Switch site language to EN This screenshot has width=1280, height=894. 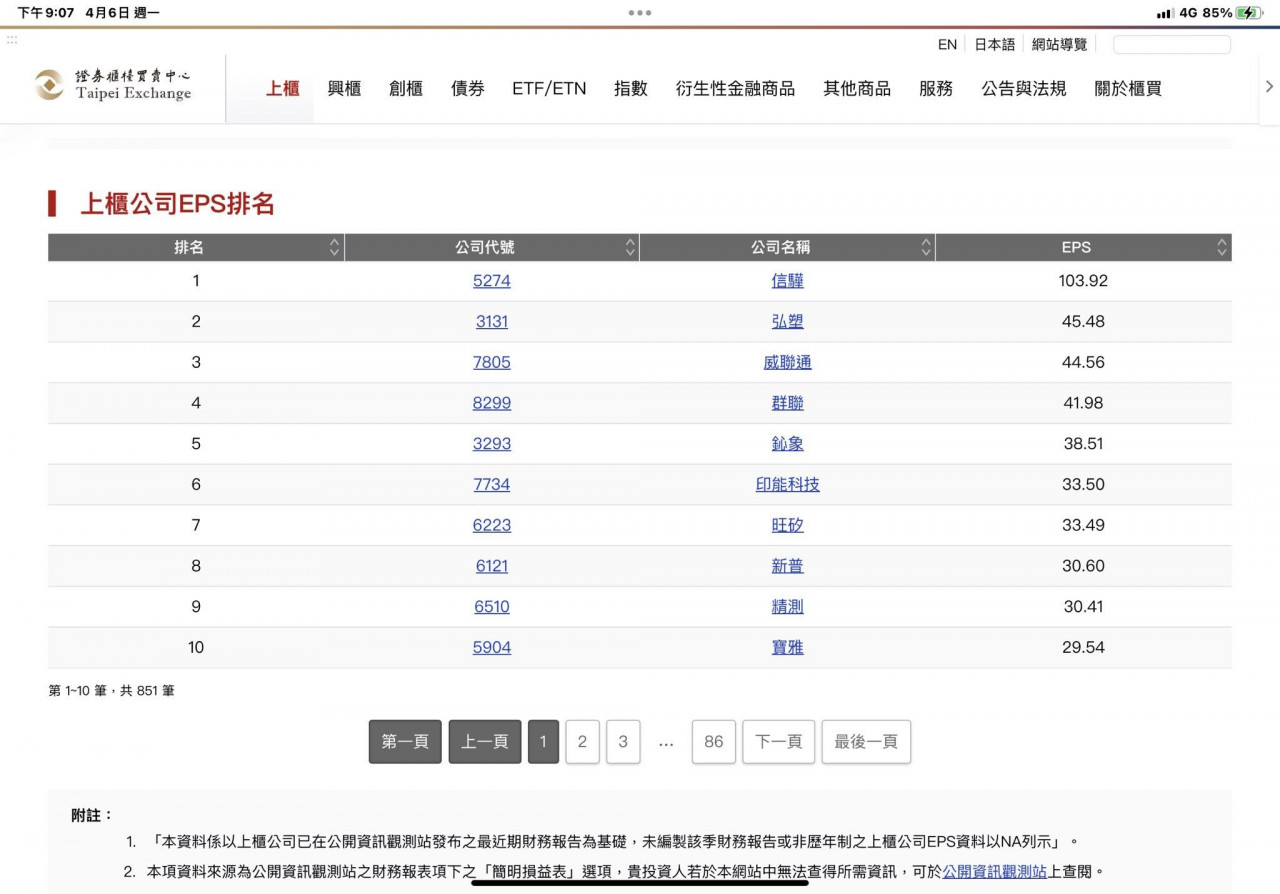(947, 45)
